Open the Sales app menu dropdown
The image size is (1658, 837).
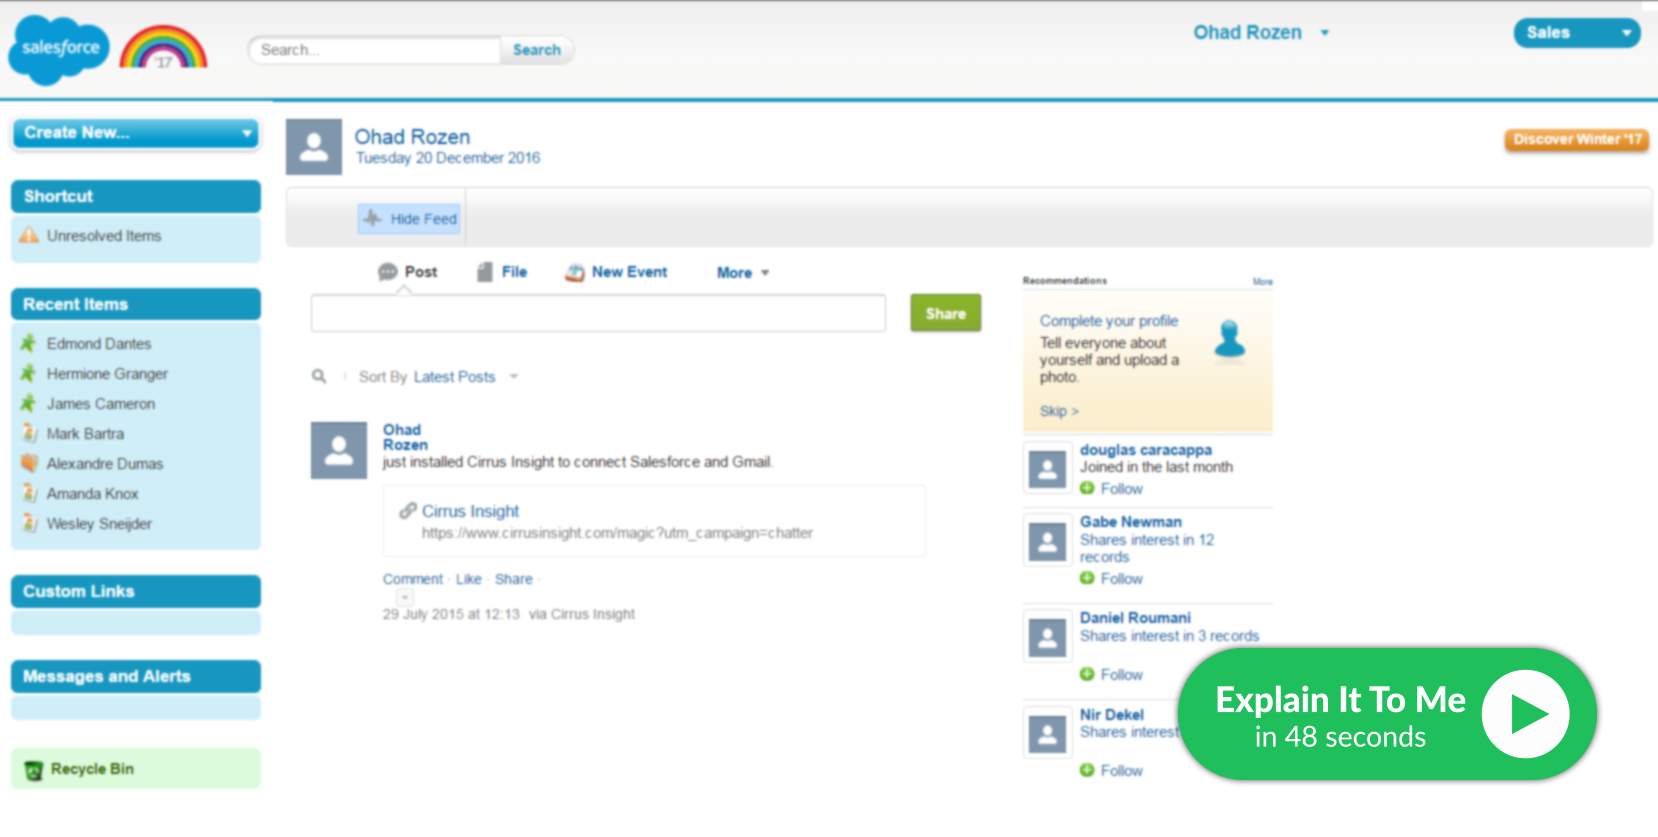click(1577, 33)
